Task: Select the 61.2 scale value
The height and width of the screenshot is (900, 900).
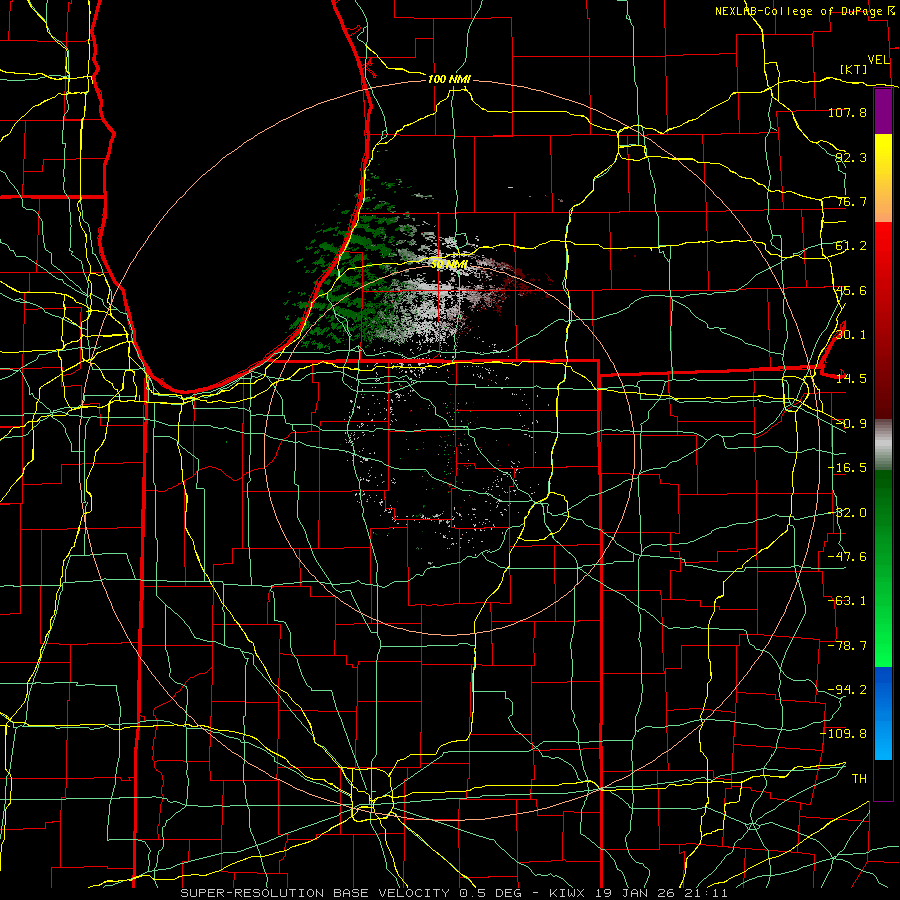Action: [x=851, y=246]
